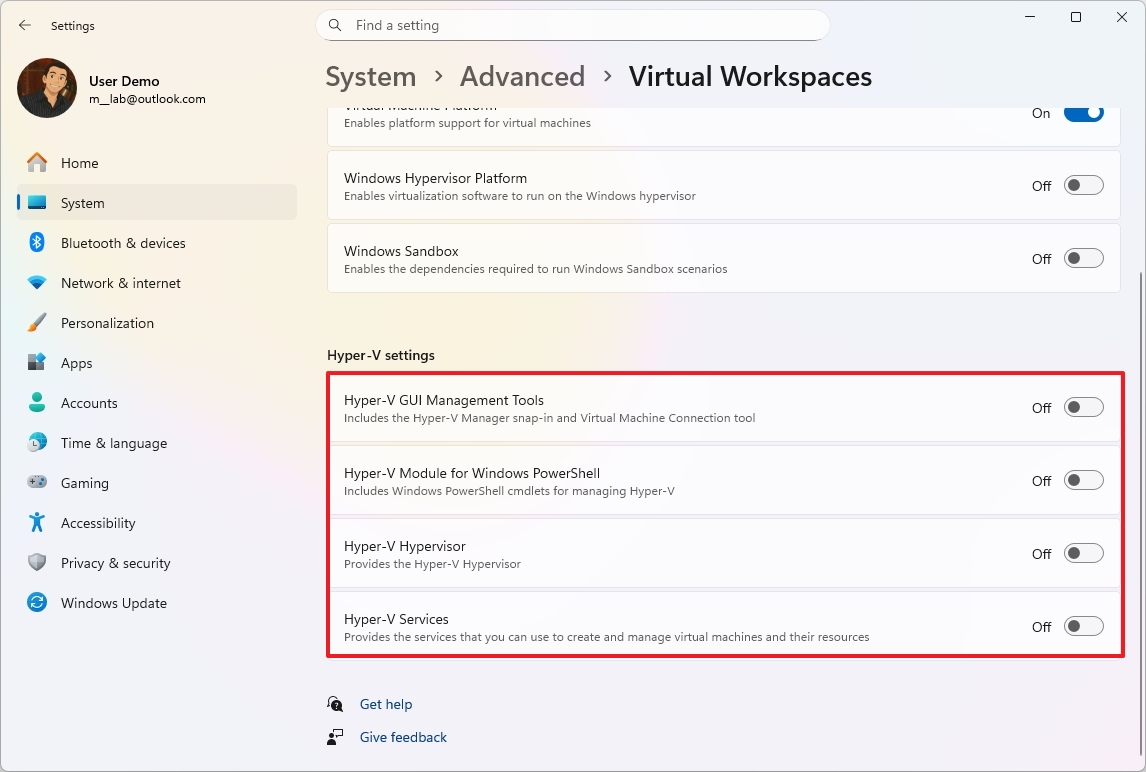The image size is (1146, 772).
Task: Open Privacy & security
Action: (115, 562)
